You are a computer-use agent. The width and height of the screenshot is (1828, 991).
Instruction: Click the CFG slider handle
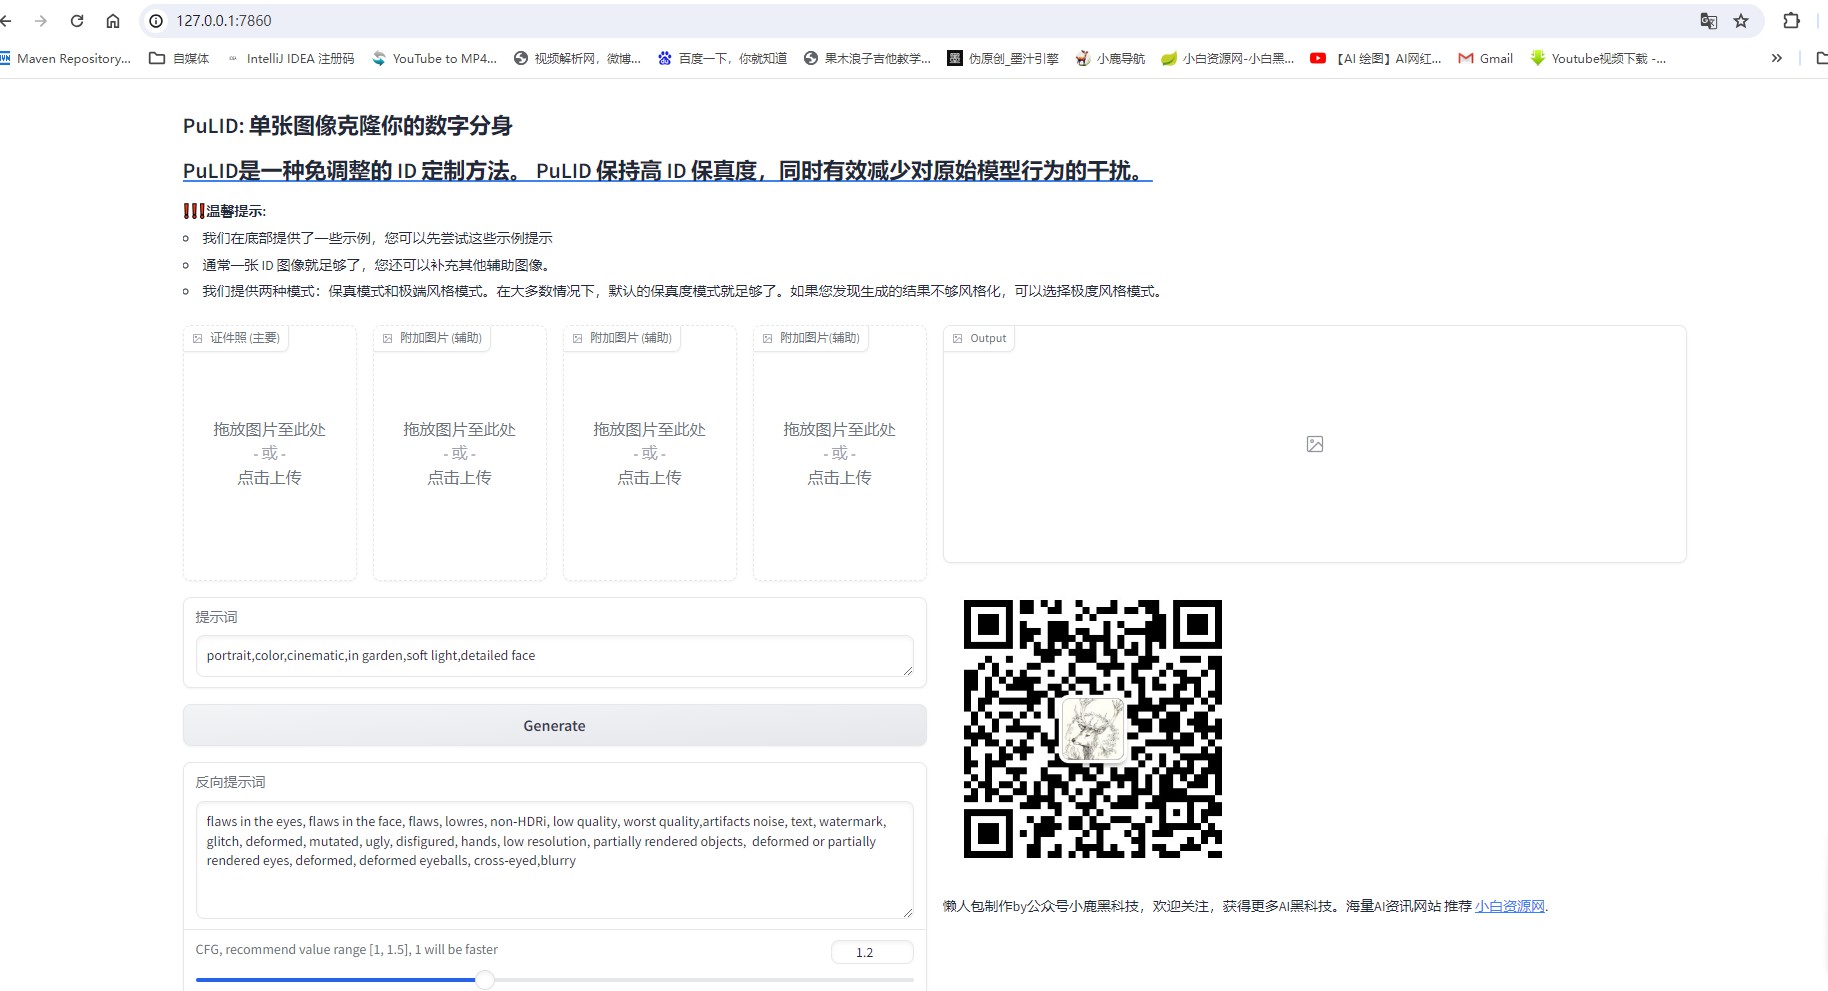pos(485,980)
